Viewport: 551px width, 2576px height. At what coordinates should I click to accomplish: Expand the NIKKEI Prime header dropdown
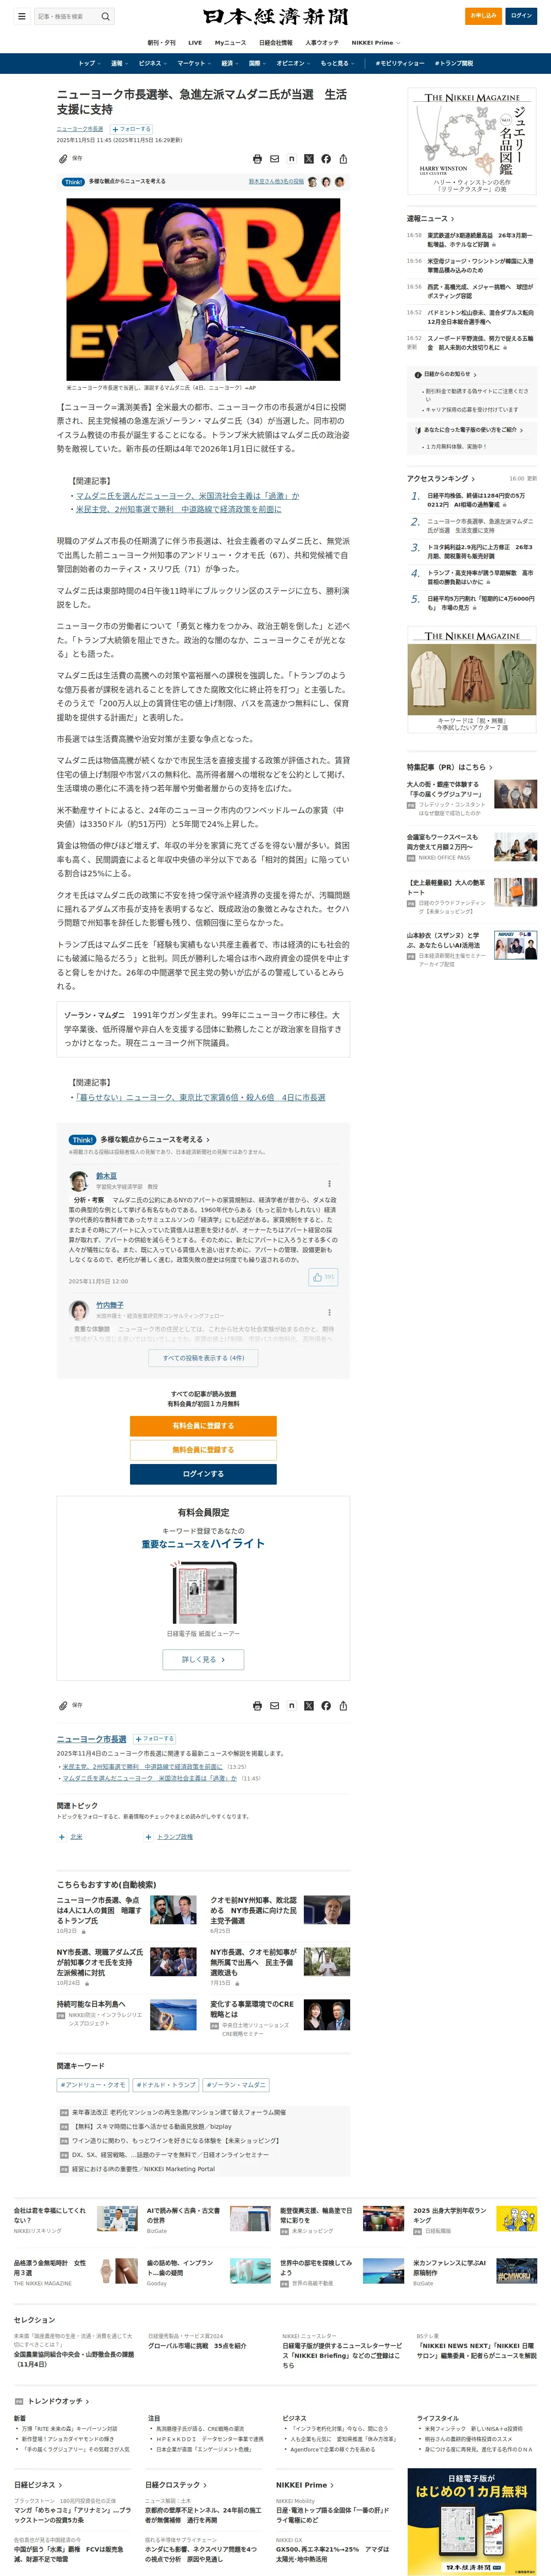(376, 43)
